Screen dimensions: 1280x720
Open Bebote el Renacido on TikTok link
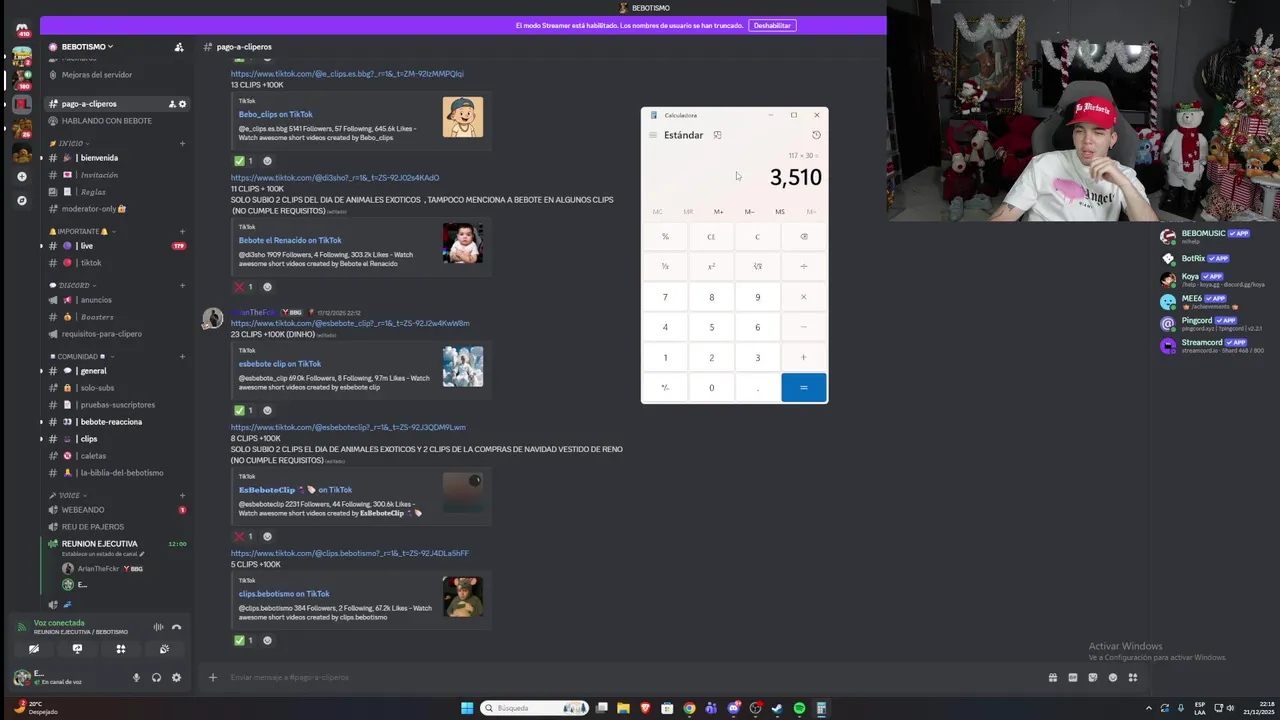click(290, 241)
